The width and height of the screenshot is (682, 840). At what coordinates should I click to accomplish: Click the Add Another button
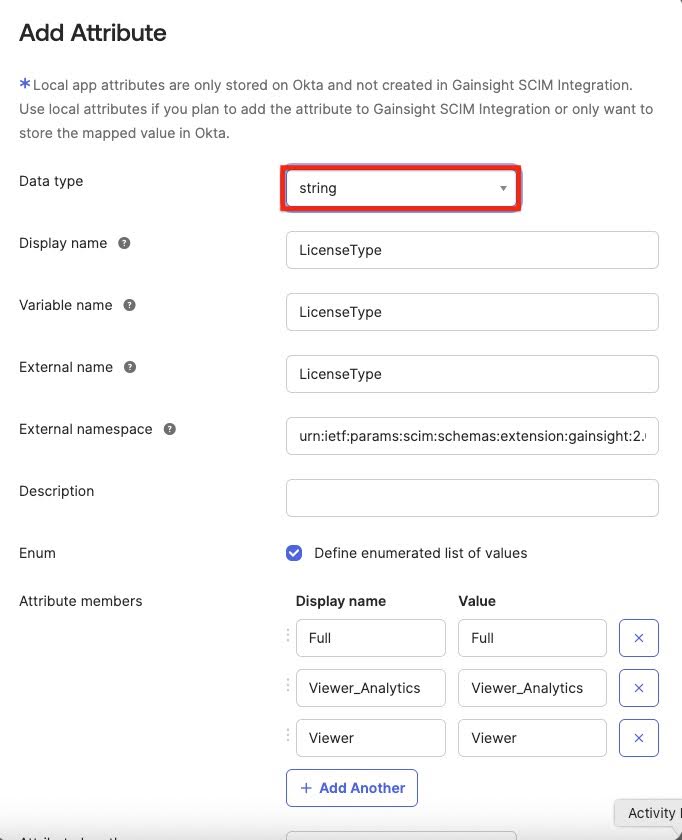point(352,788)
